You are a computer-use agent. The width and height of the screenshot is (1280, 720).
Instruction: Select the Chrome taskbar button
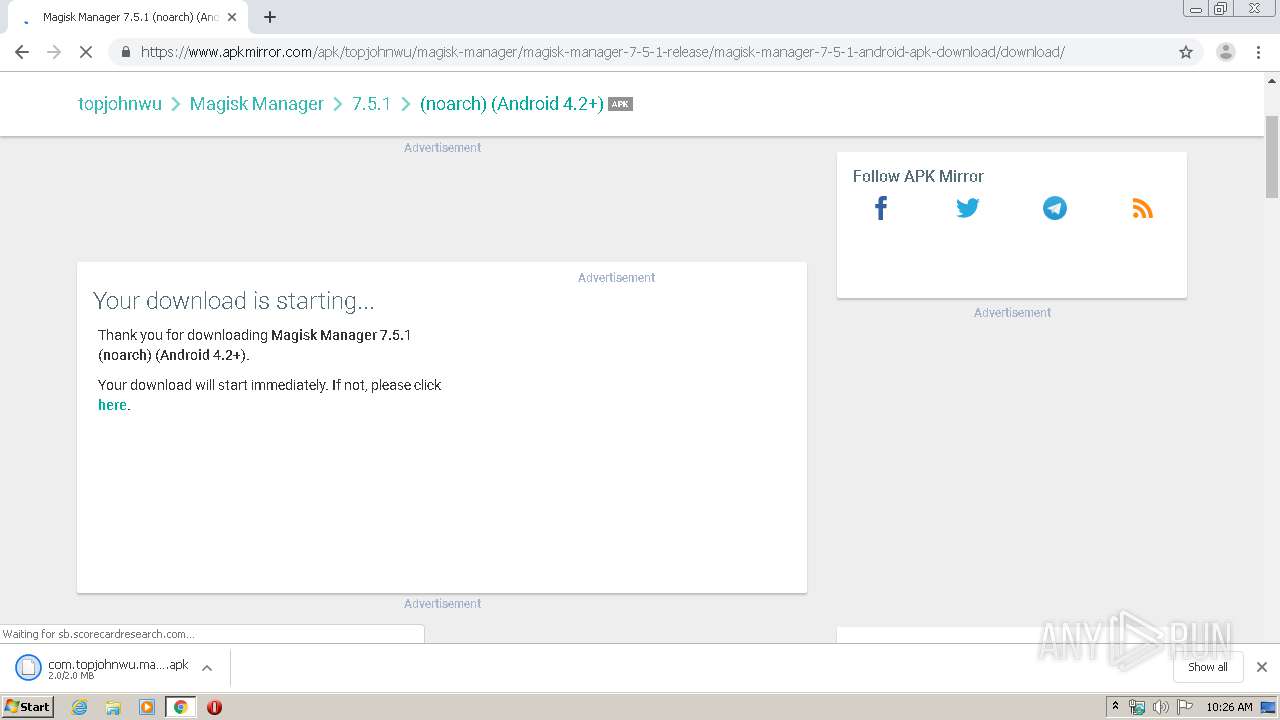(180, 707)
